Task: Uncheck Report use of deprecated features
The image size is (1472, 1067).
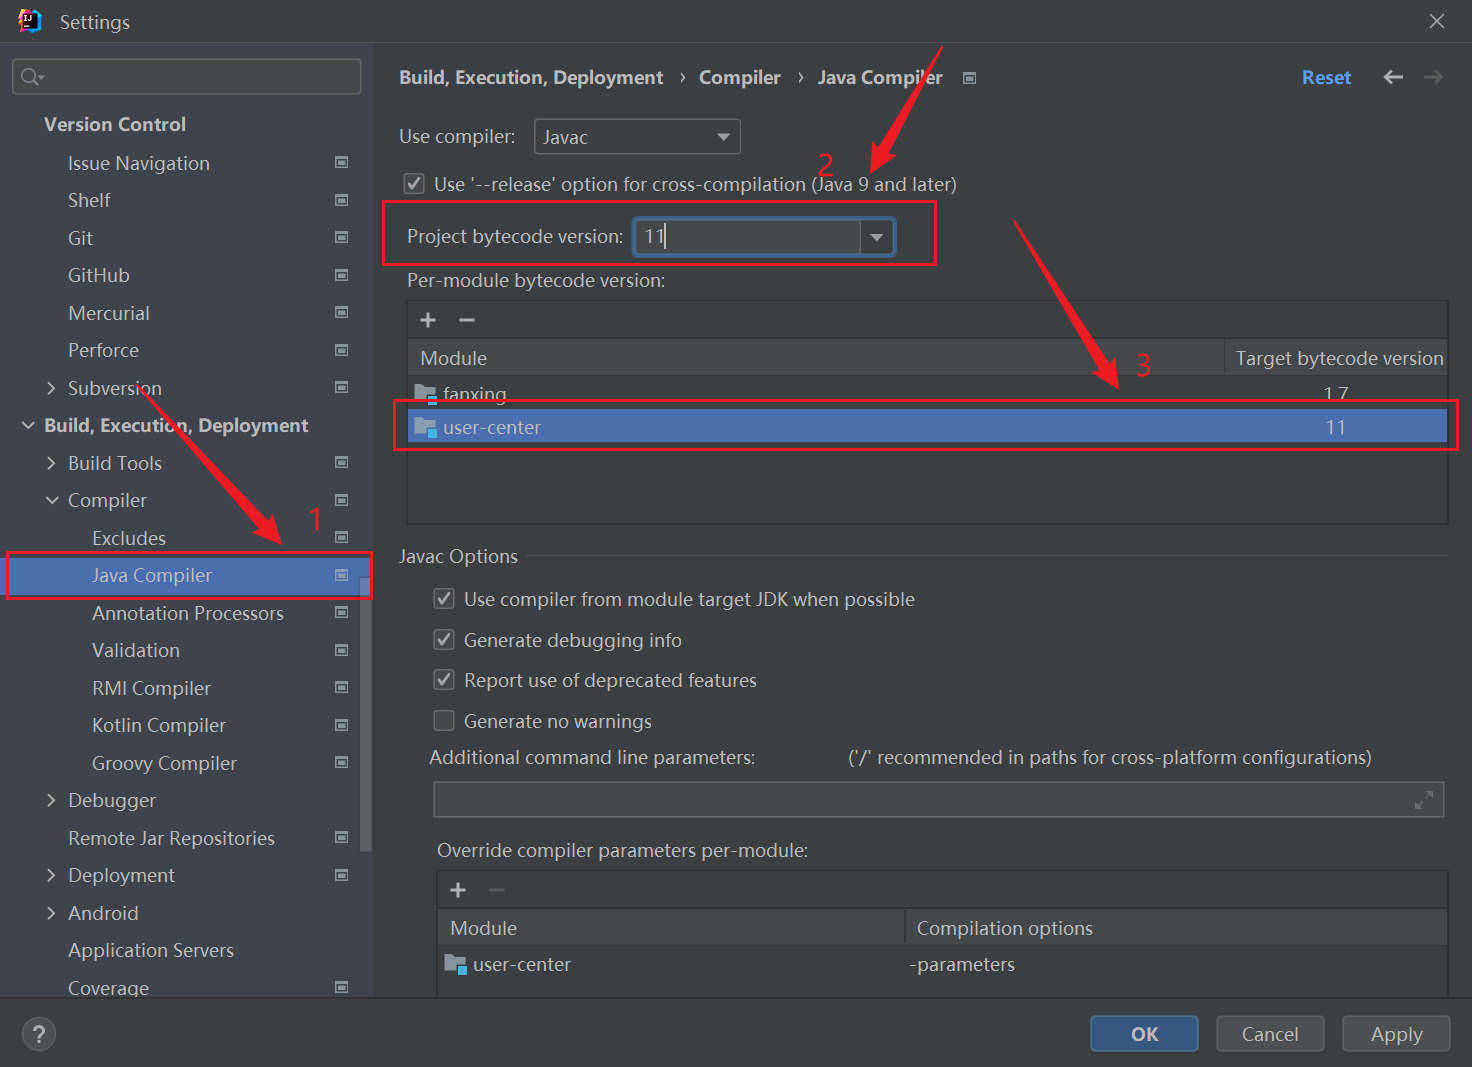Action: (444, 680)
